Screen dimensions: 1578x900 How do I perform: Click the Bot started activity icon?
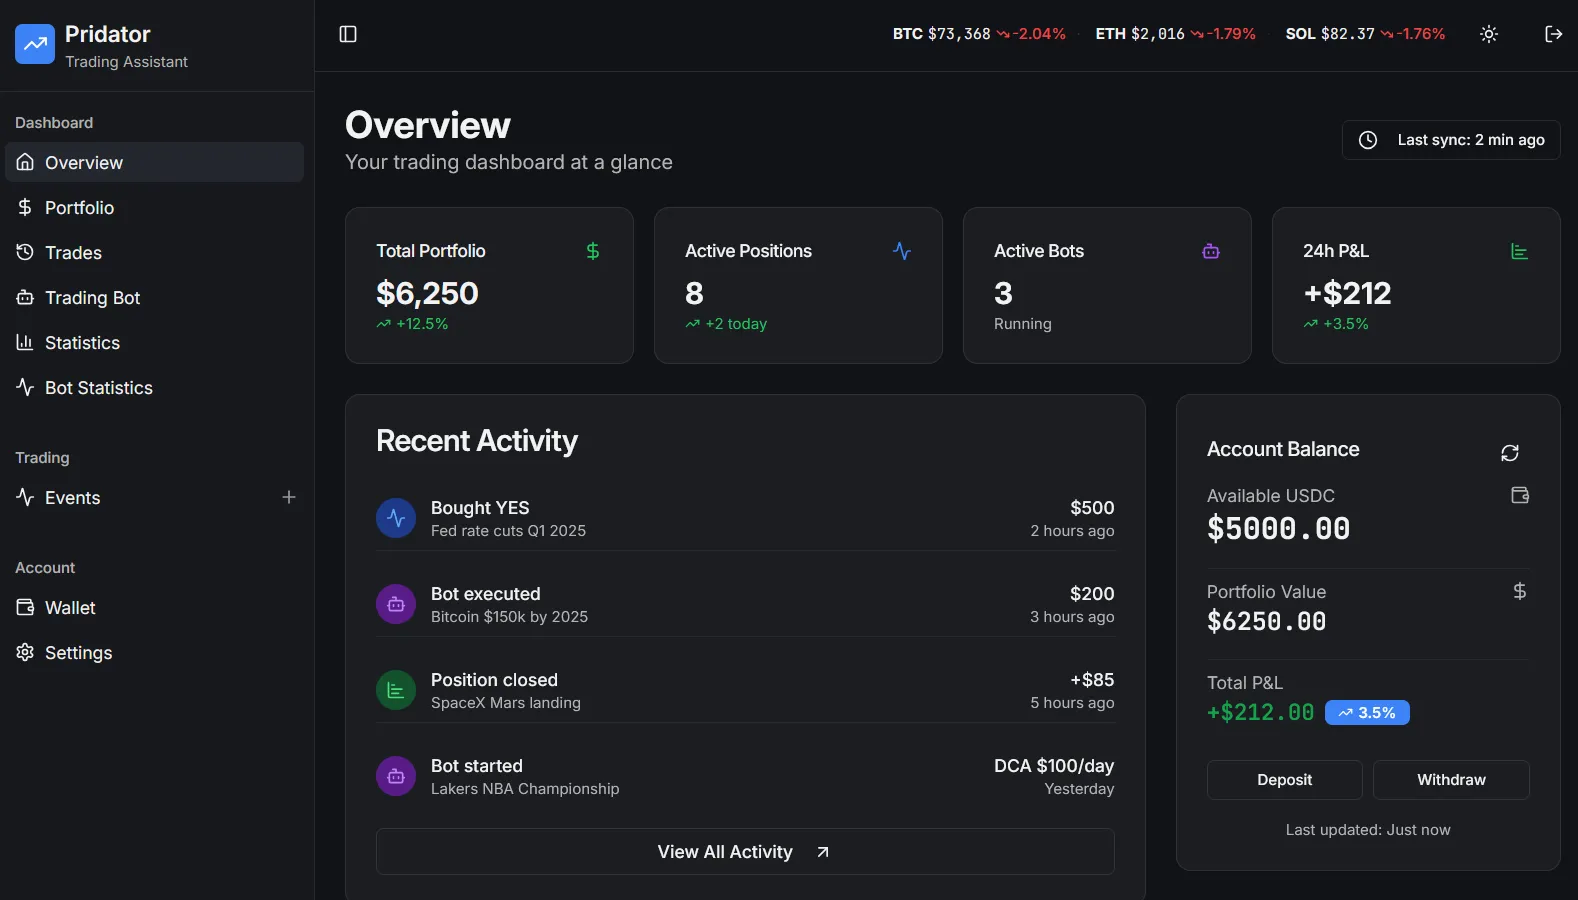[x=396, y=776]
